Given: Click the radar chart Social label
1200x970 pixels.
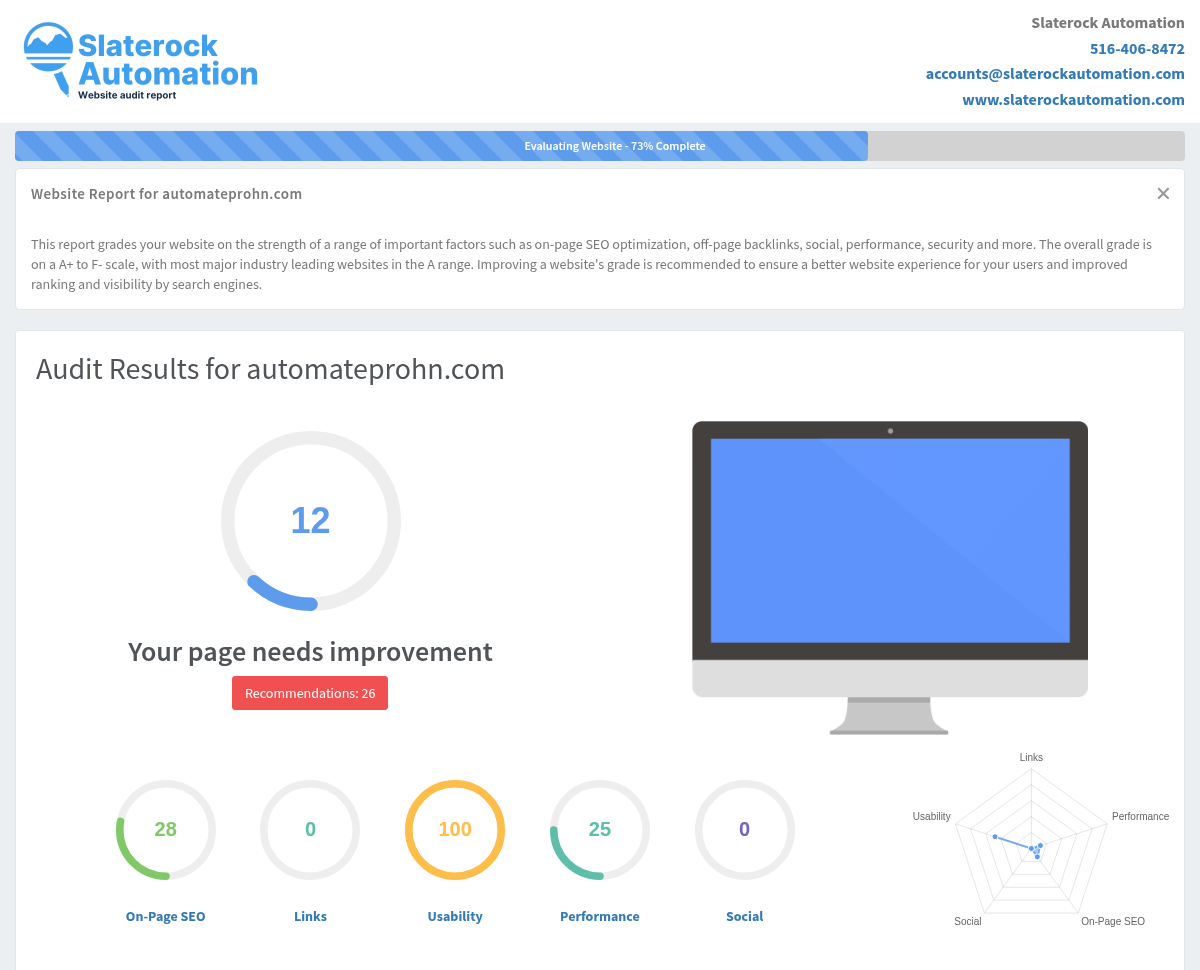Looking at the screenshot, I should 967,922.
